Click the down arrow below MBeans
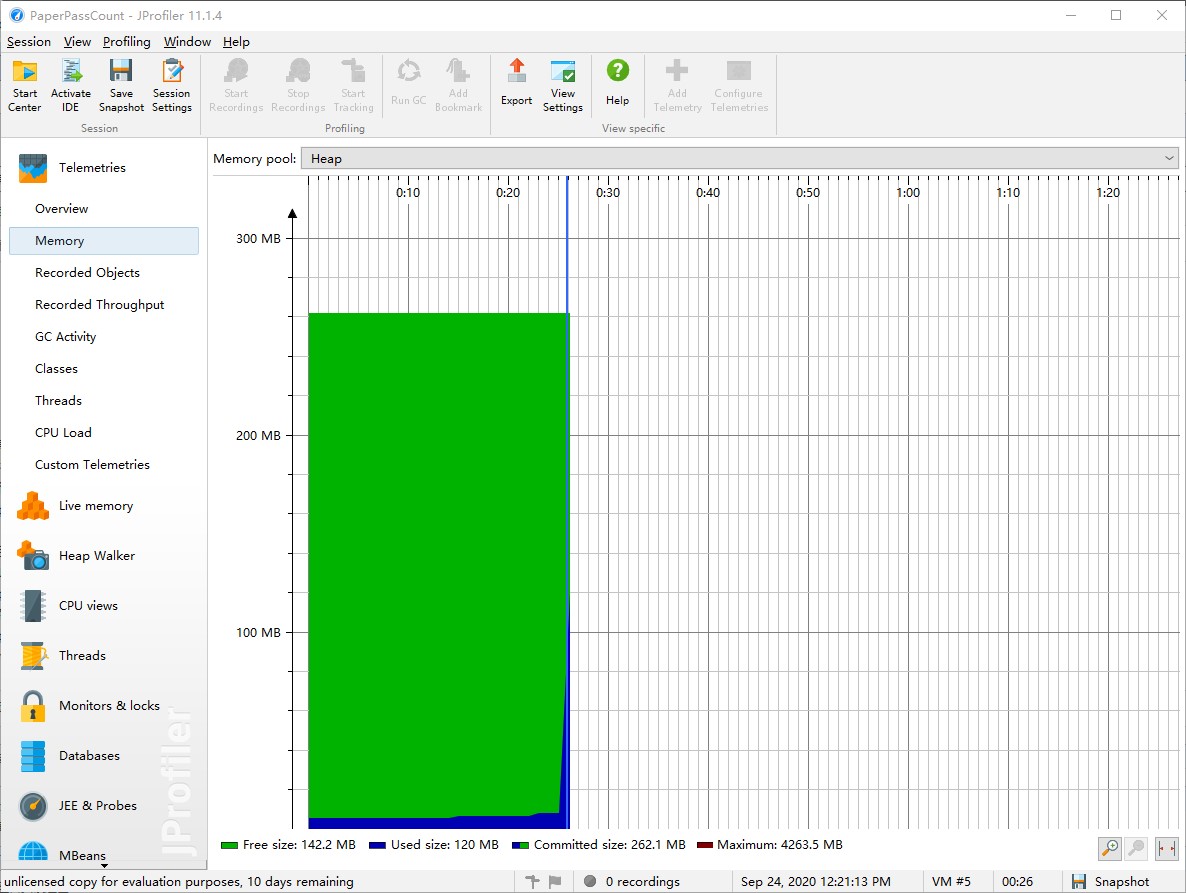 point(104,865)
